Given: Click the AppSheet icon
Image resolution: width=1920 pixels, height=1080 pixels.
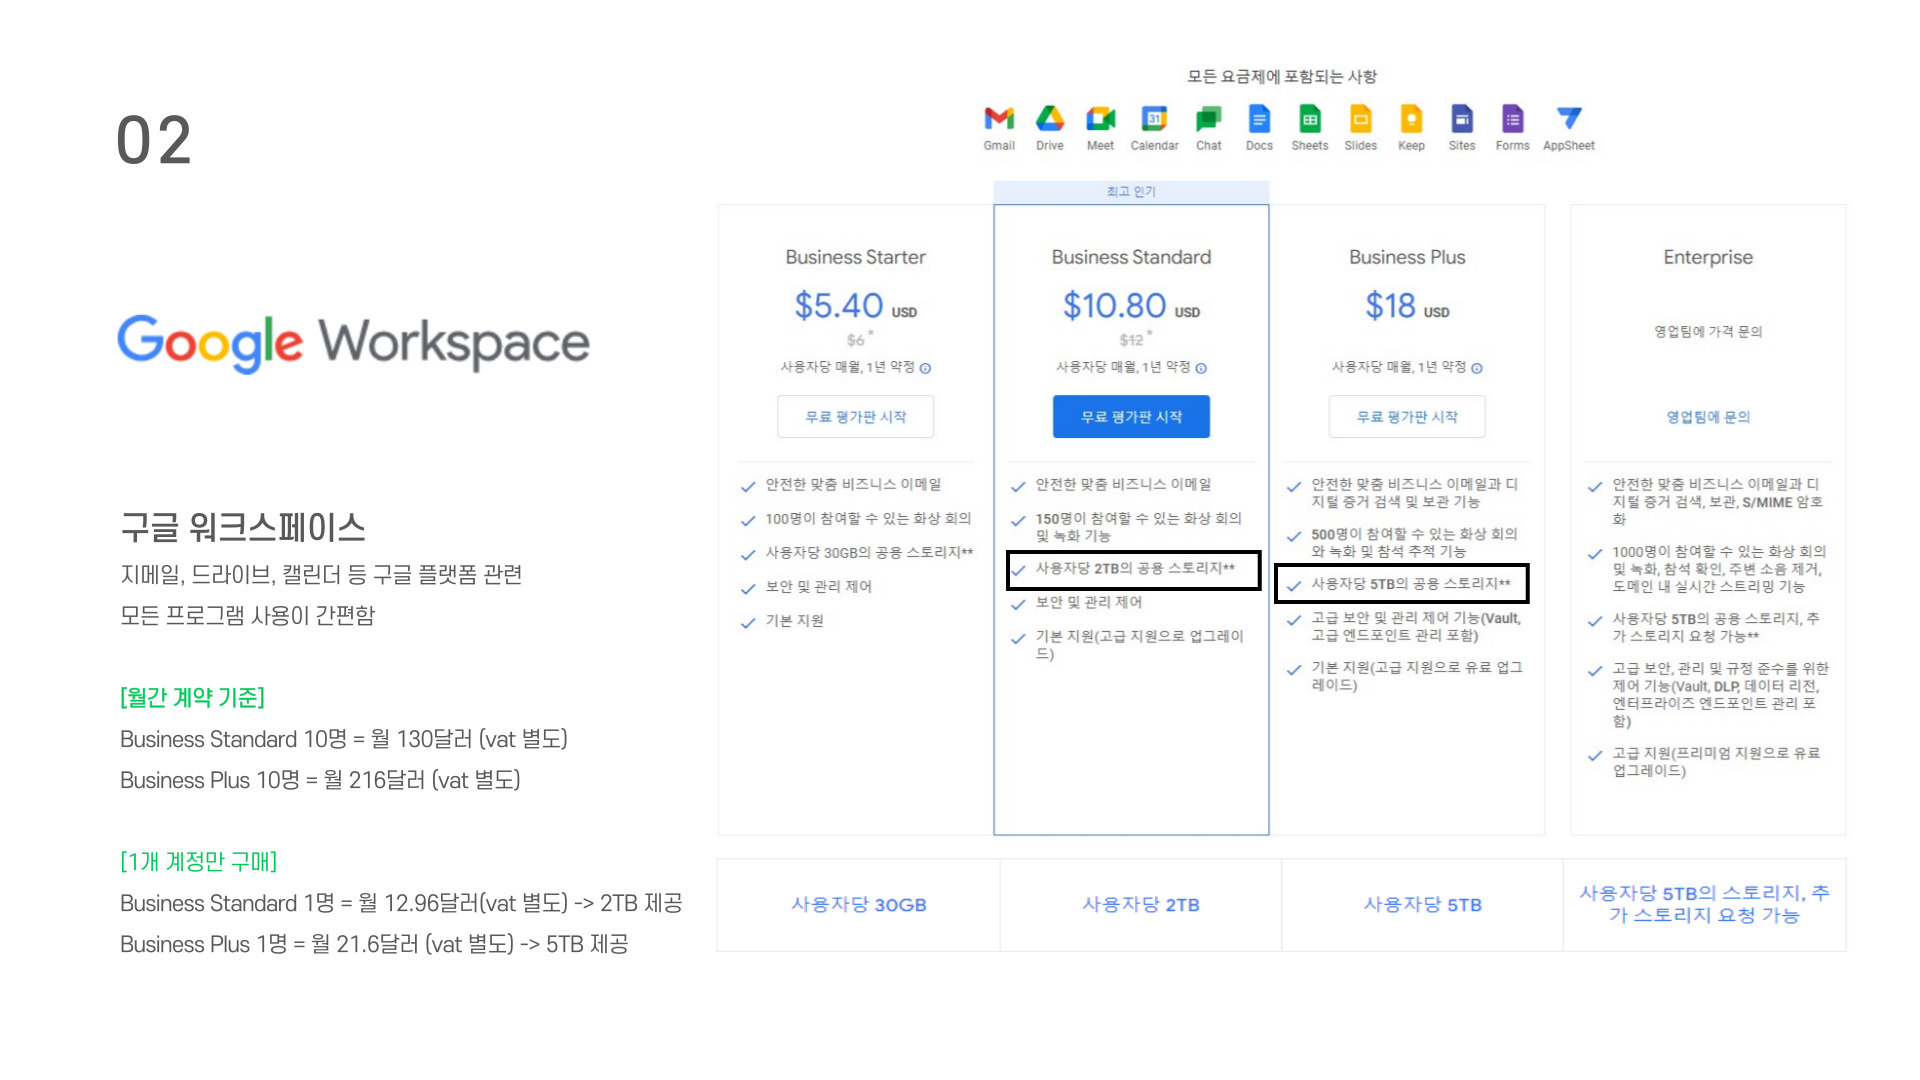Looking at the screenshot, I should pyautogui.click(x=1569, y=119).
